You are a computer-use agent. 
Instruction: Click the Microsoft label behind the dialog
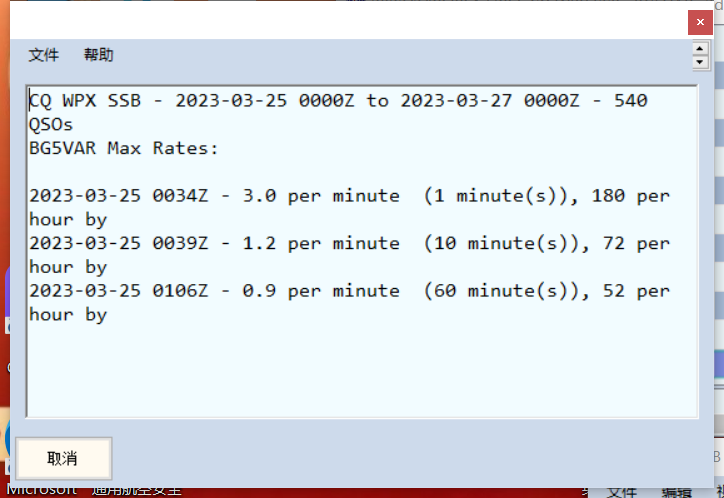coord(43,490)
